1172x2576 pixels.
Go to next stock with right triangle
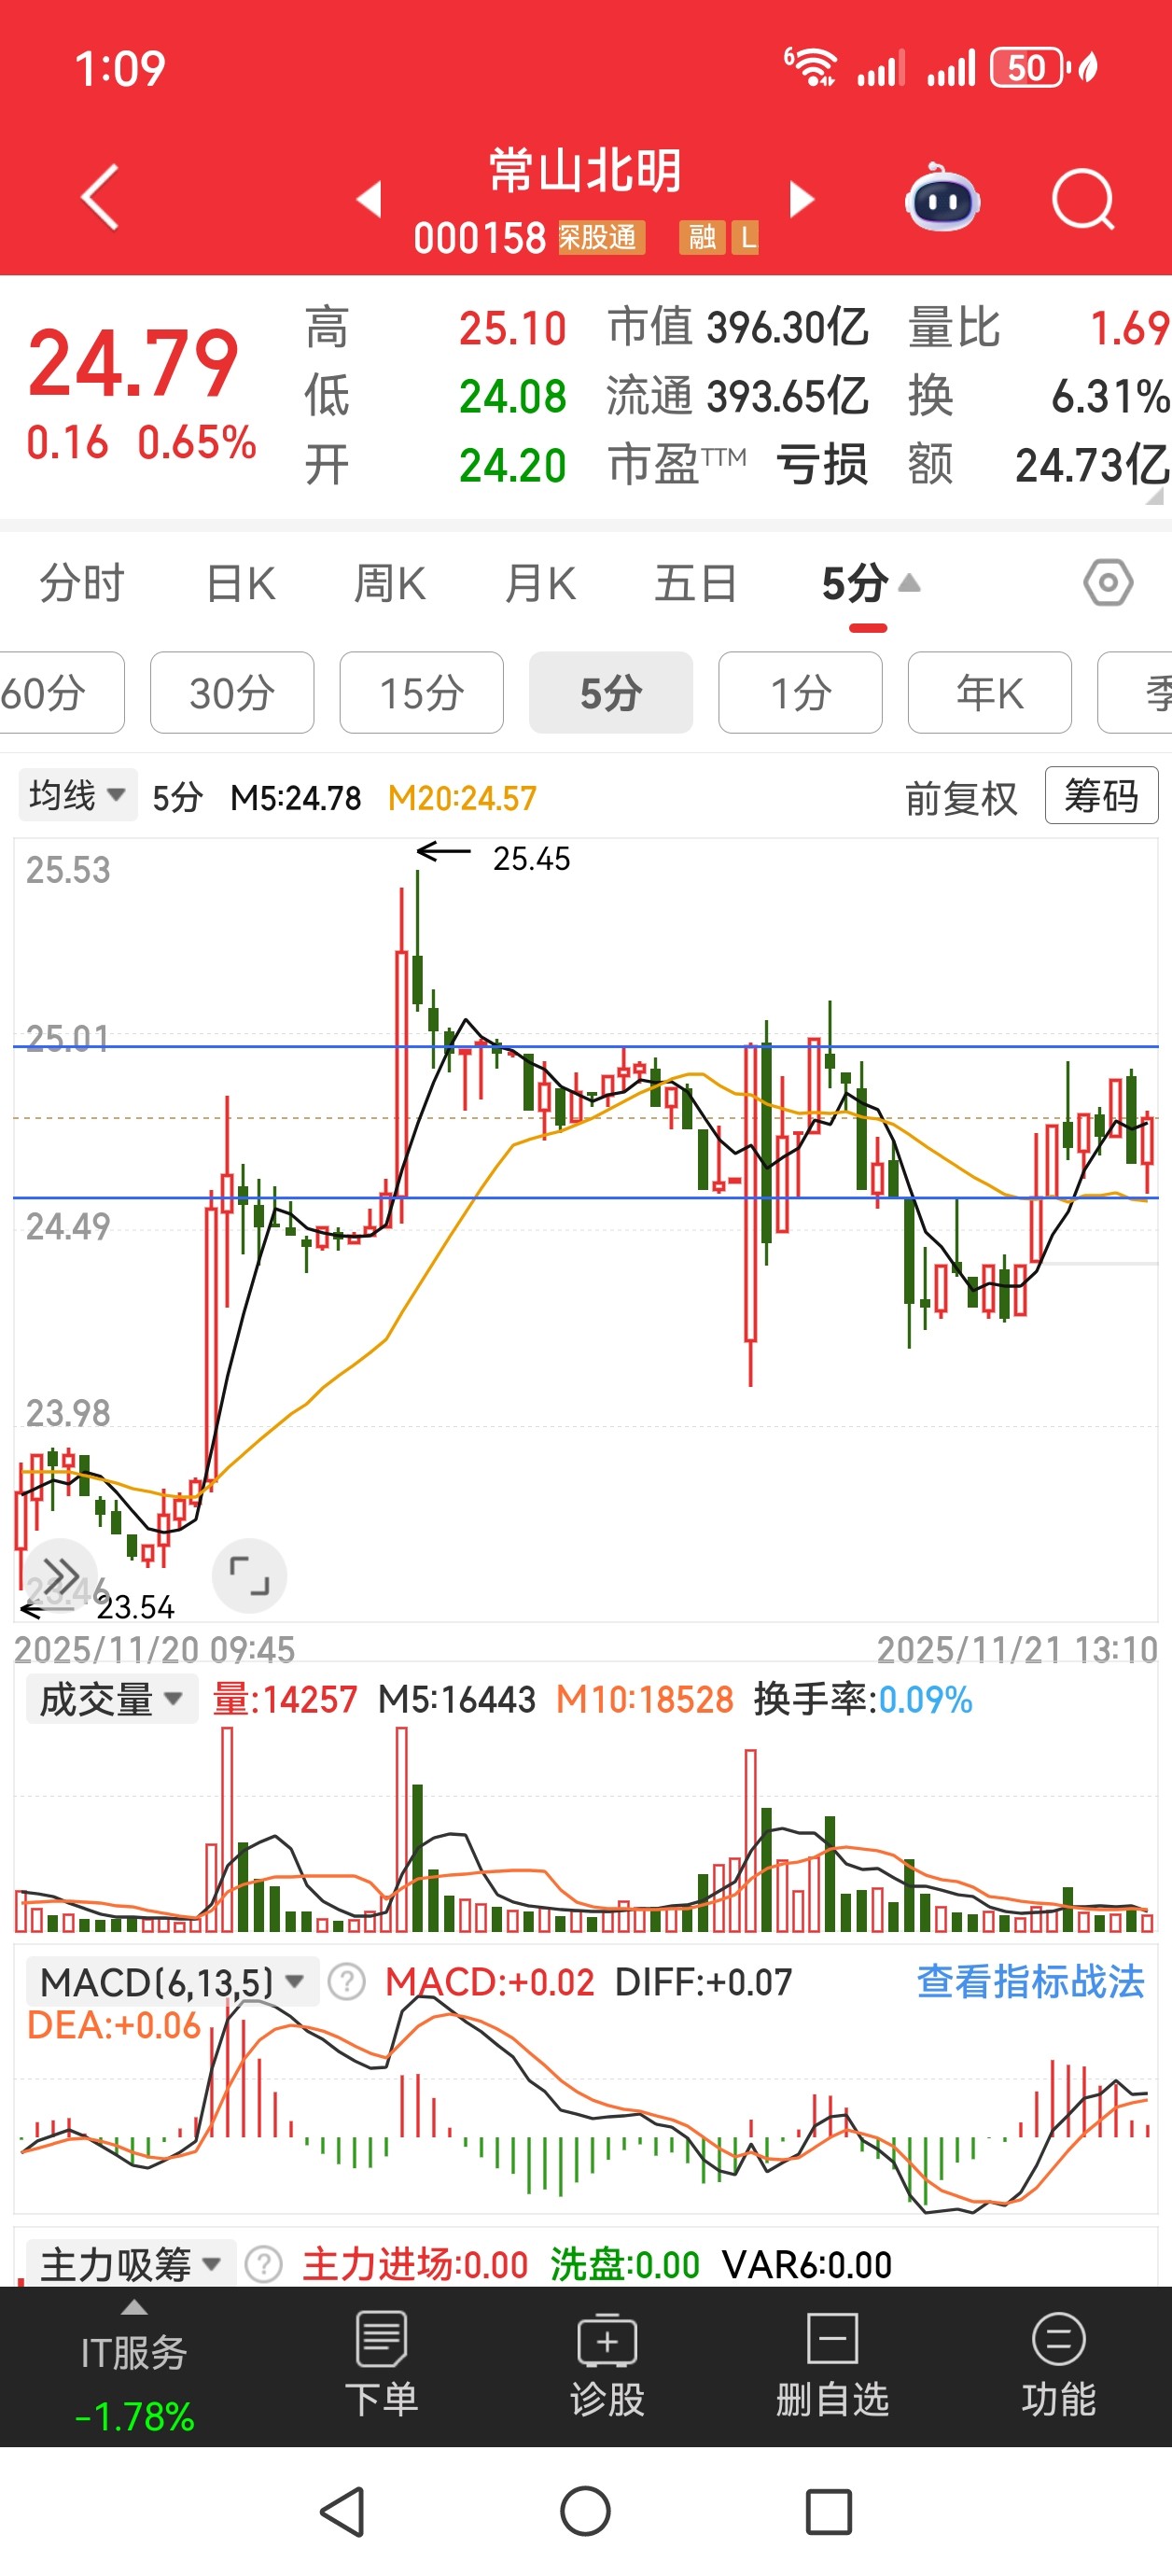tap(801, 199)
